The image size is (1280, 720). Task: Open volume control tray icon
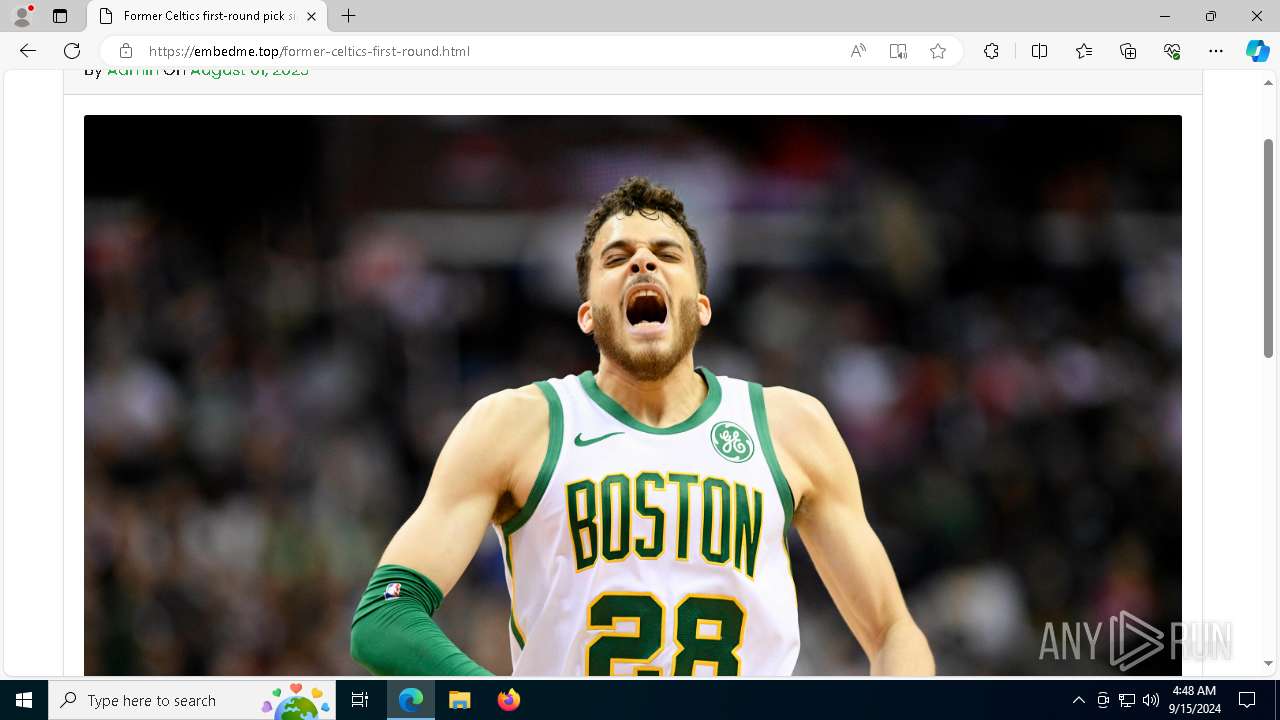1151,700
